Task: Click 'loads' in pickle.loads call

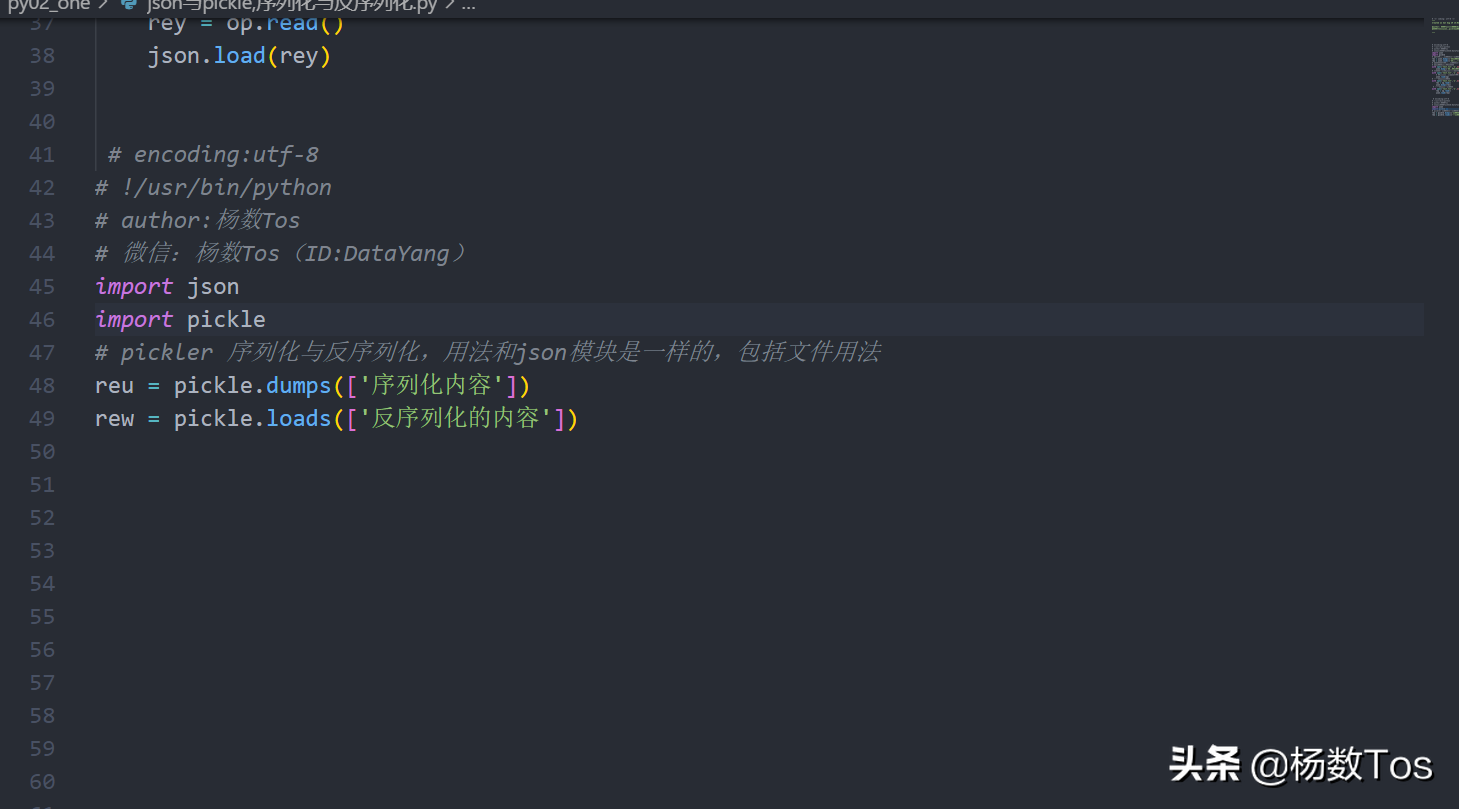Action: click(298, 419)
